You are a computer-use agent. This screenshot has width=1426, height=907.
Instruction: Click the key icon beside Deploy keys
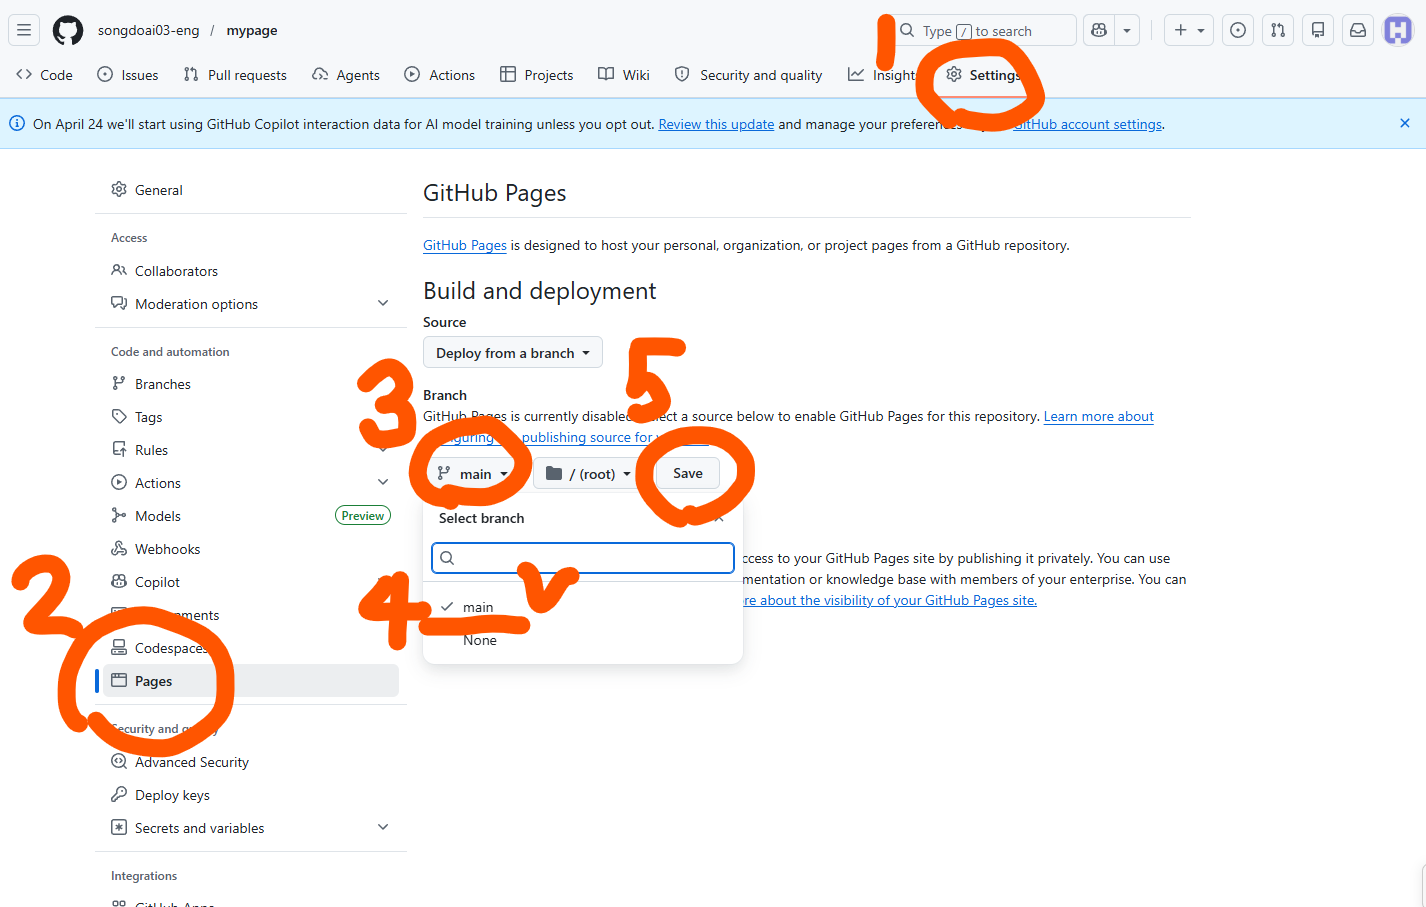pos(119,794)
